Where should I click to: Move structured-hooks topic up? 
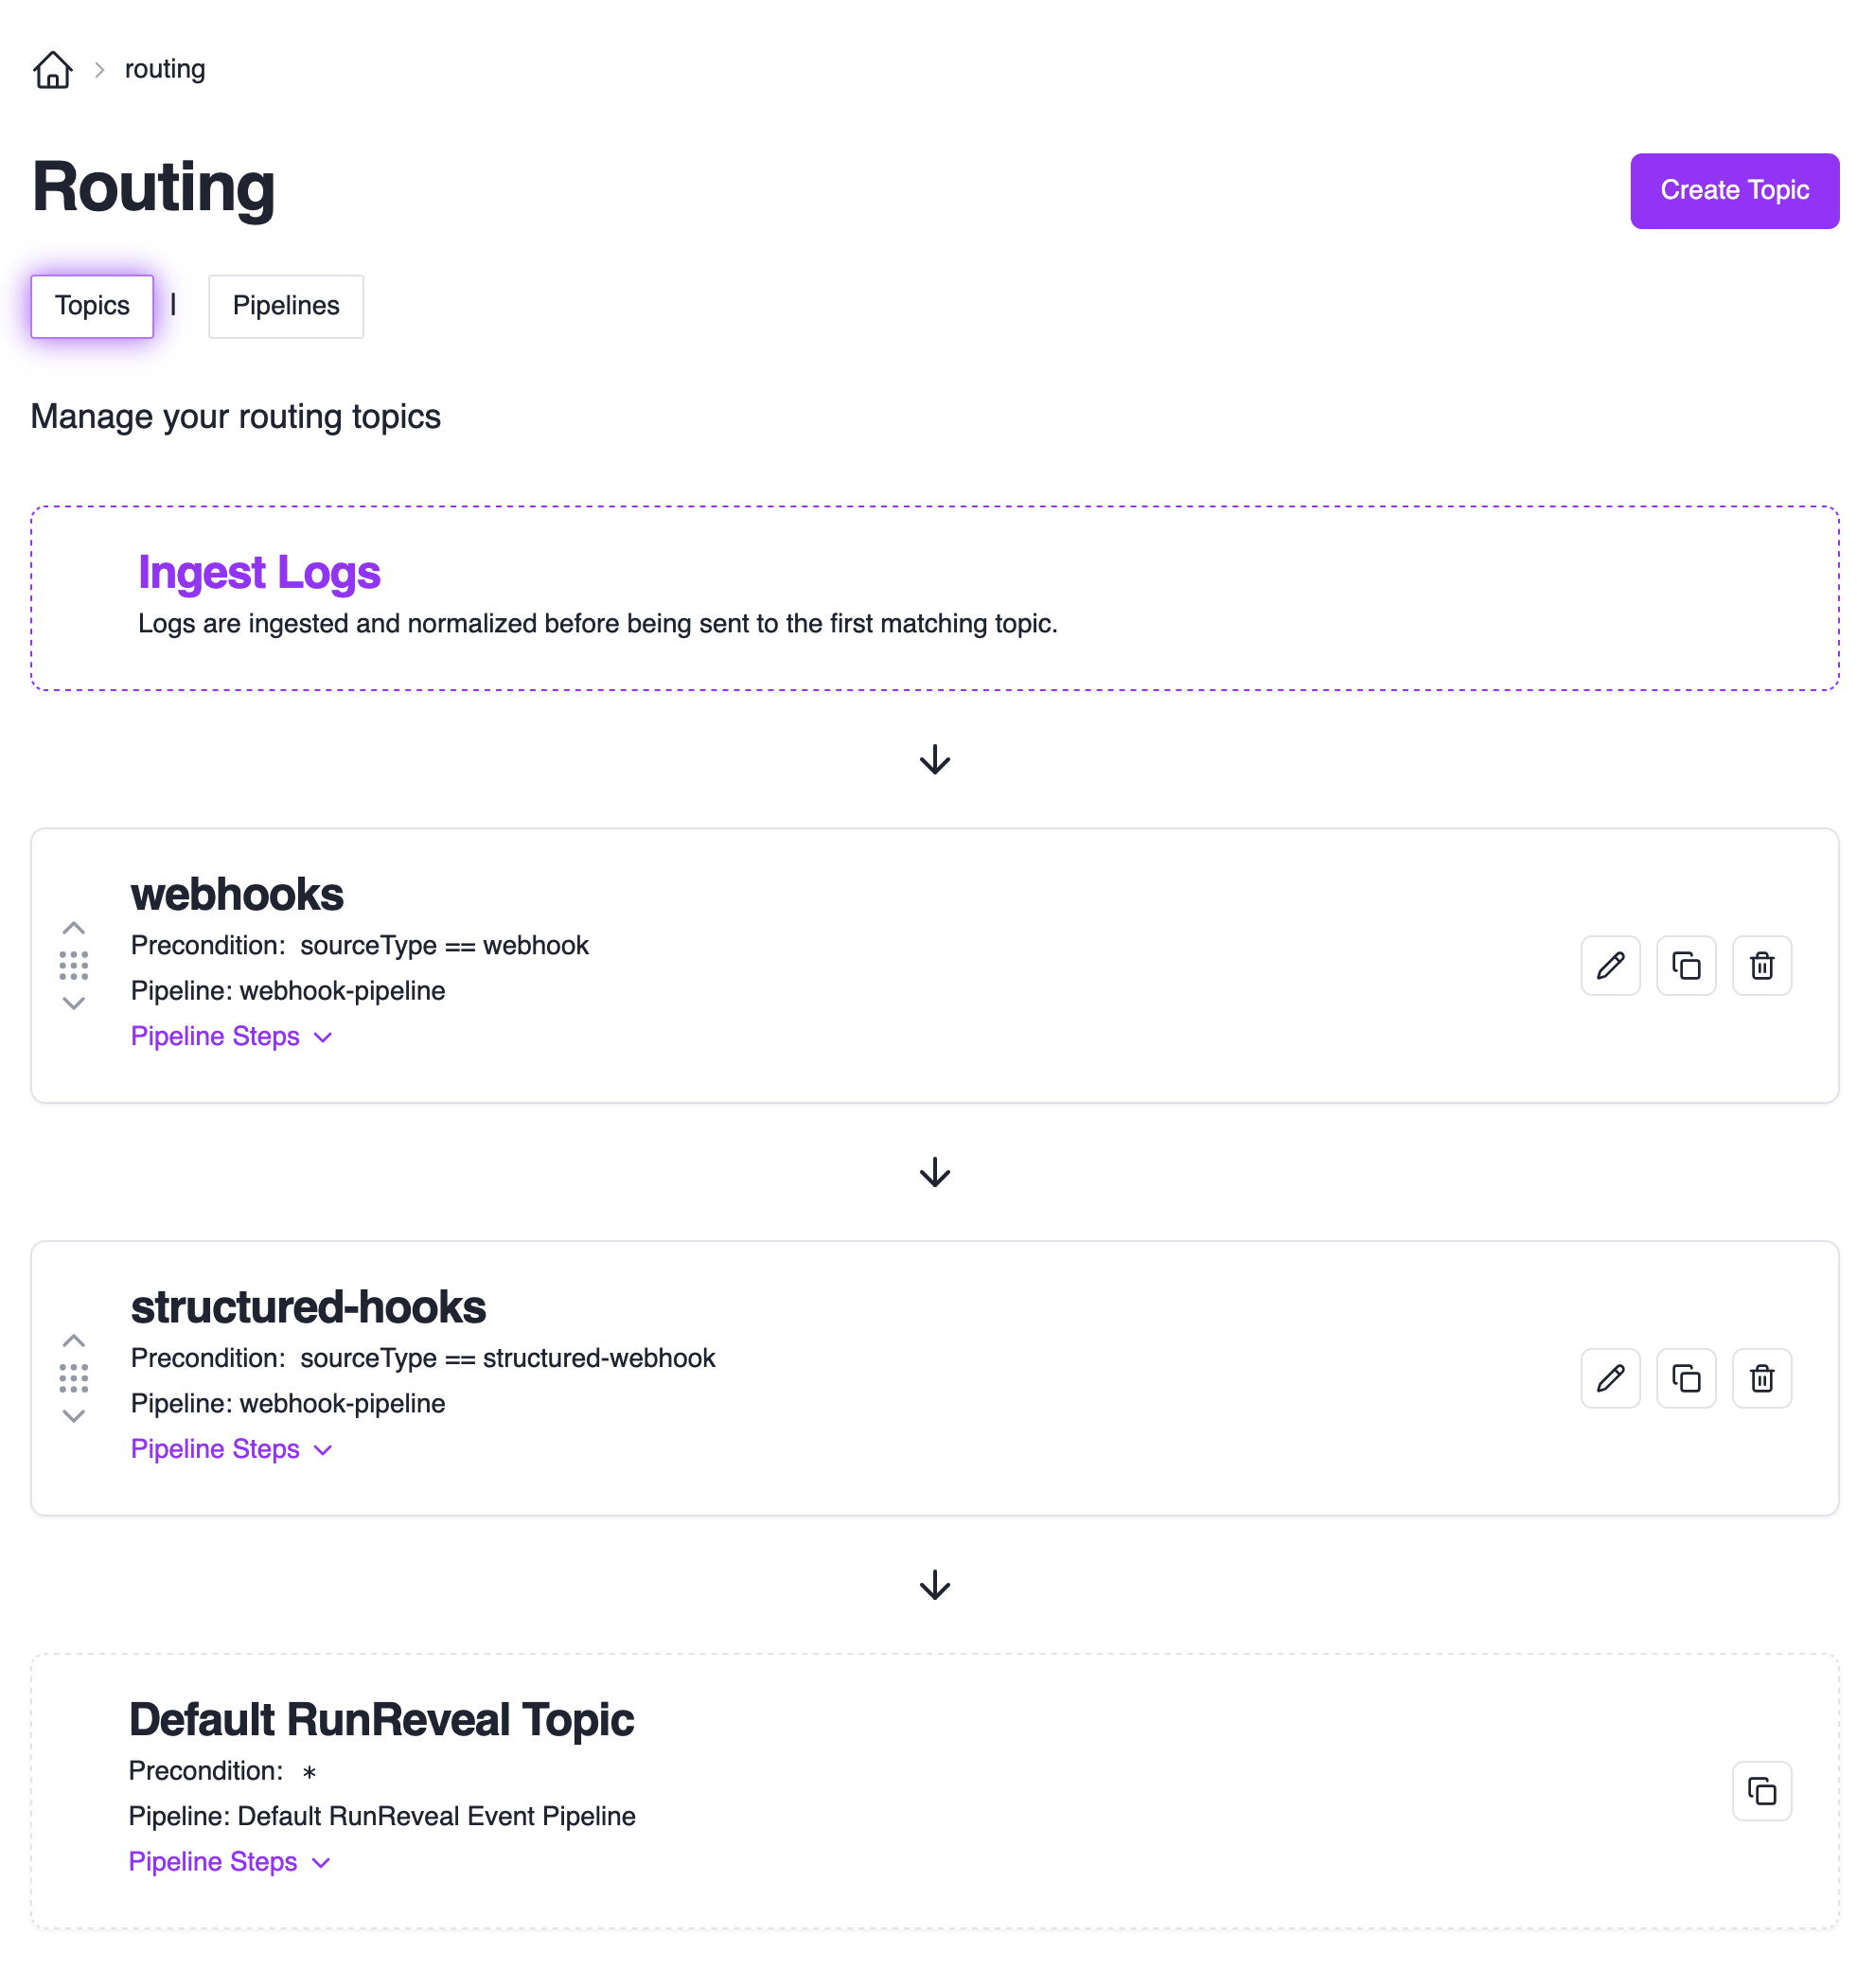[73, 1340]
